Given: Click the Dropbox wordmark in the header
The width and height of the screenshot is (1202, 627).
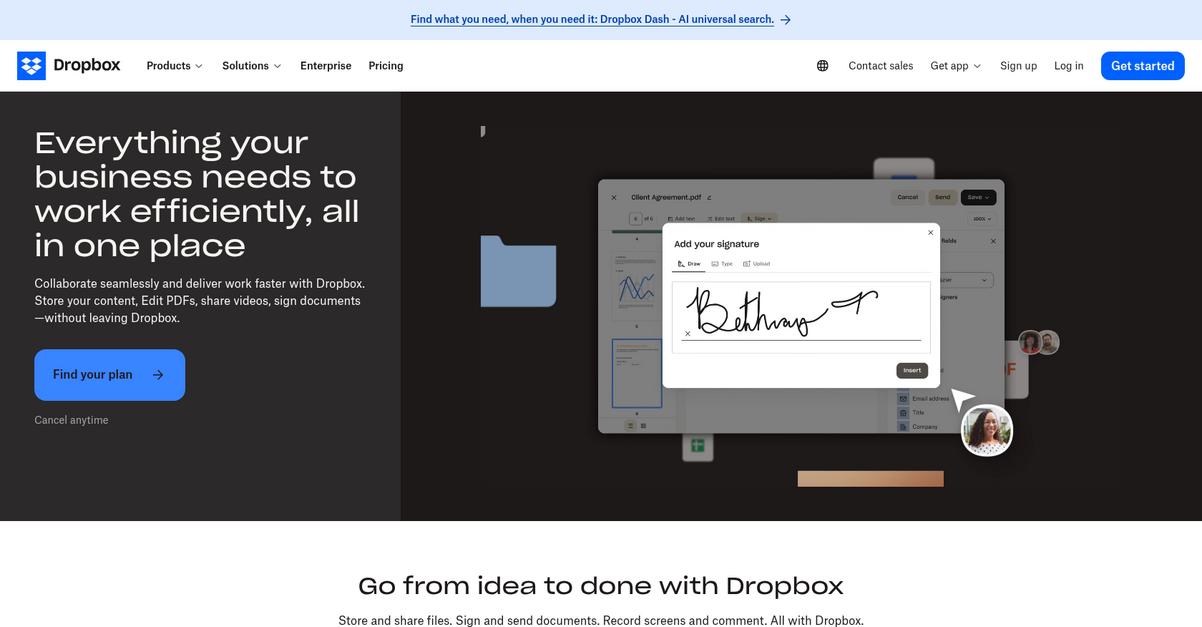Looking at the screenshot, I should click(86, 65).
